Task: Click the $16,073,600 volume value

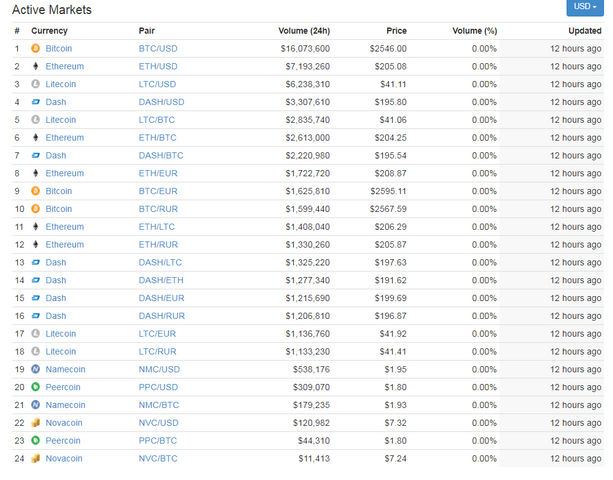Action: pyautogui.click(x=305, y=48)
